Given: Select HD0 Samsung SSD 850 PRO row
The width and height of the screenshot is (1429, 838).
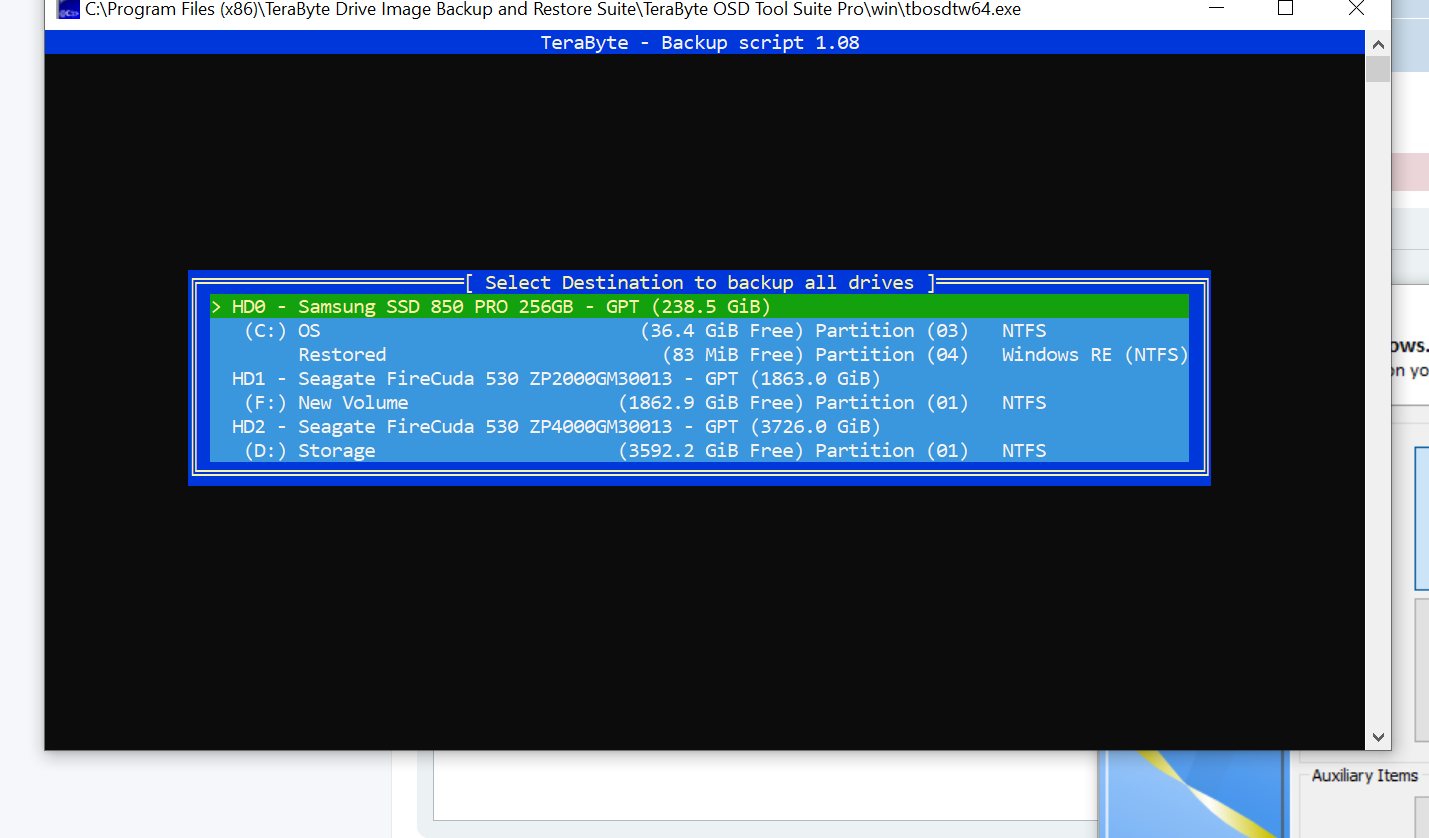Looking at the screenshot, I should coord(699,306).
